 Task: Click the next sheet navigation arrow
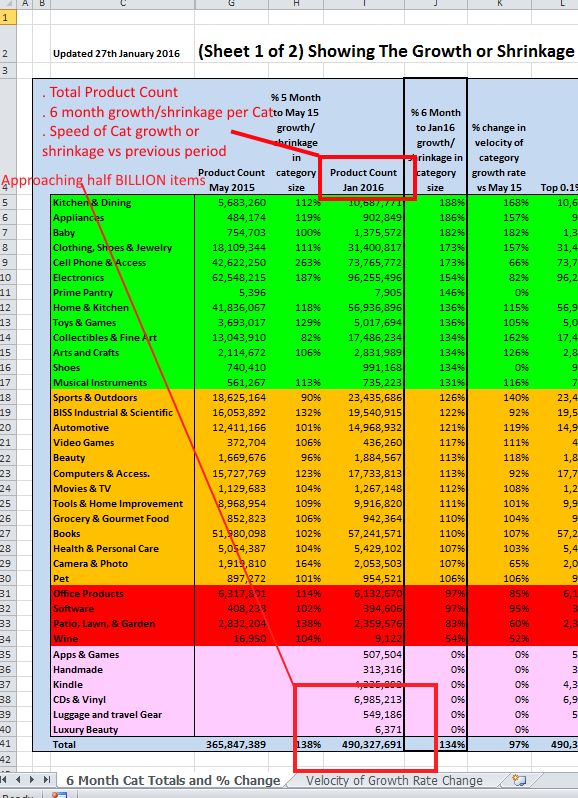tap(32, 780)
